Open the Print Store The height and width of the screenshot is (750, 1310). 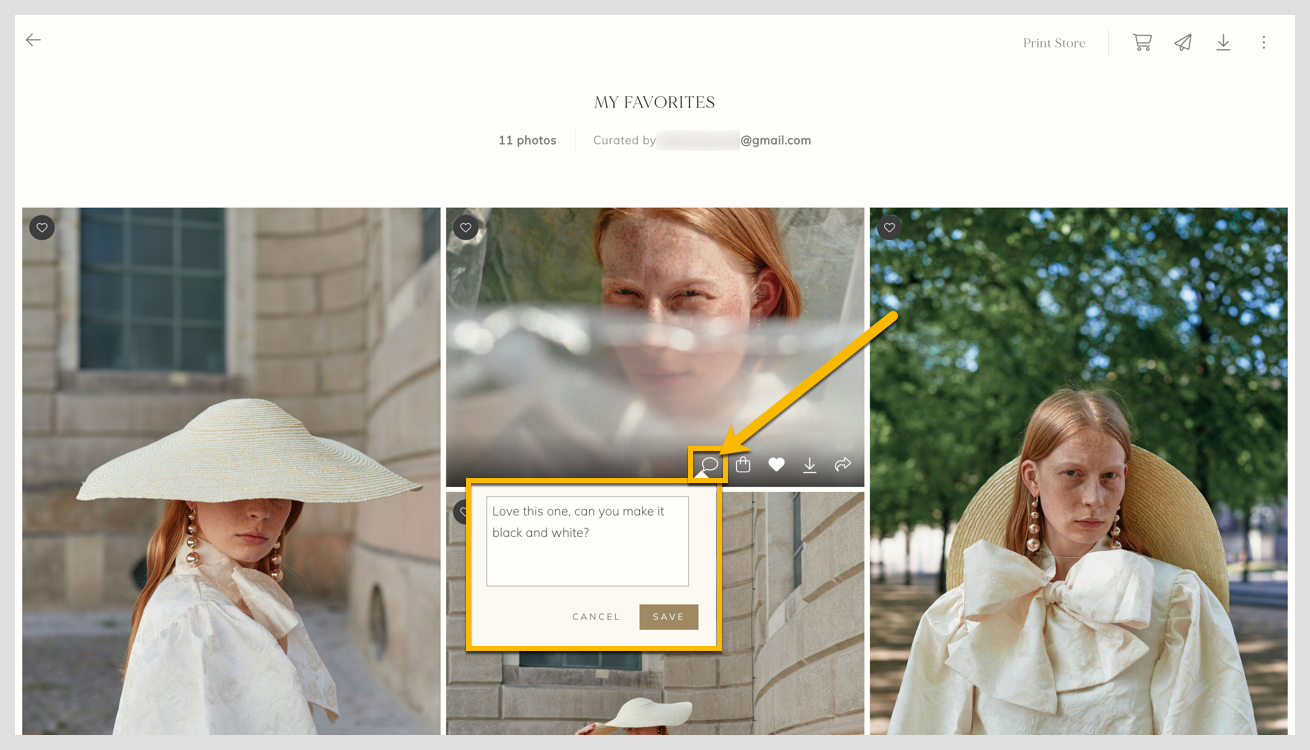pos(1054,43)
